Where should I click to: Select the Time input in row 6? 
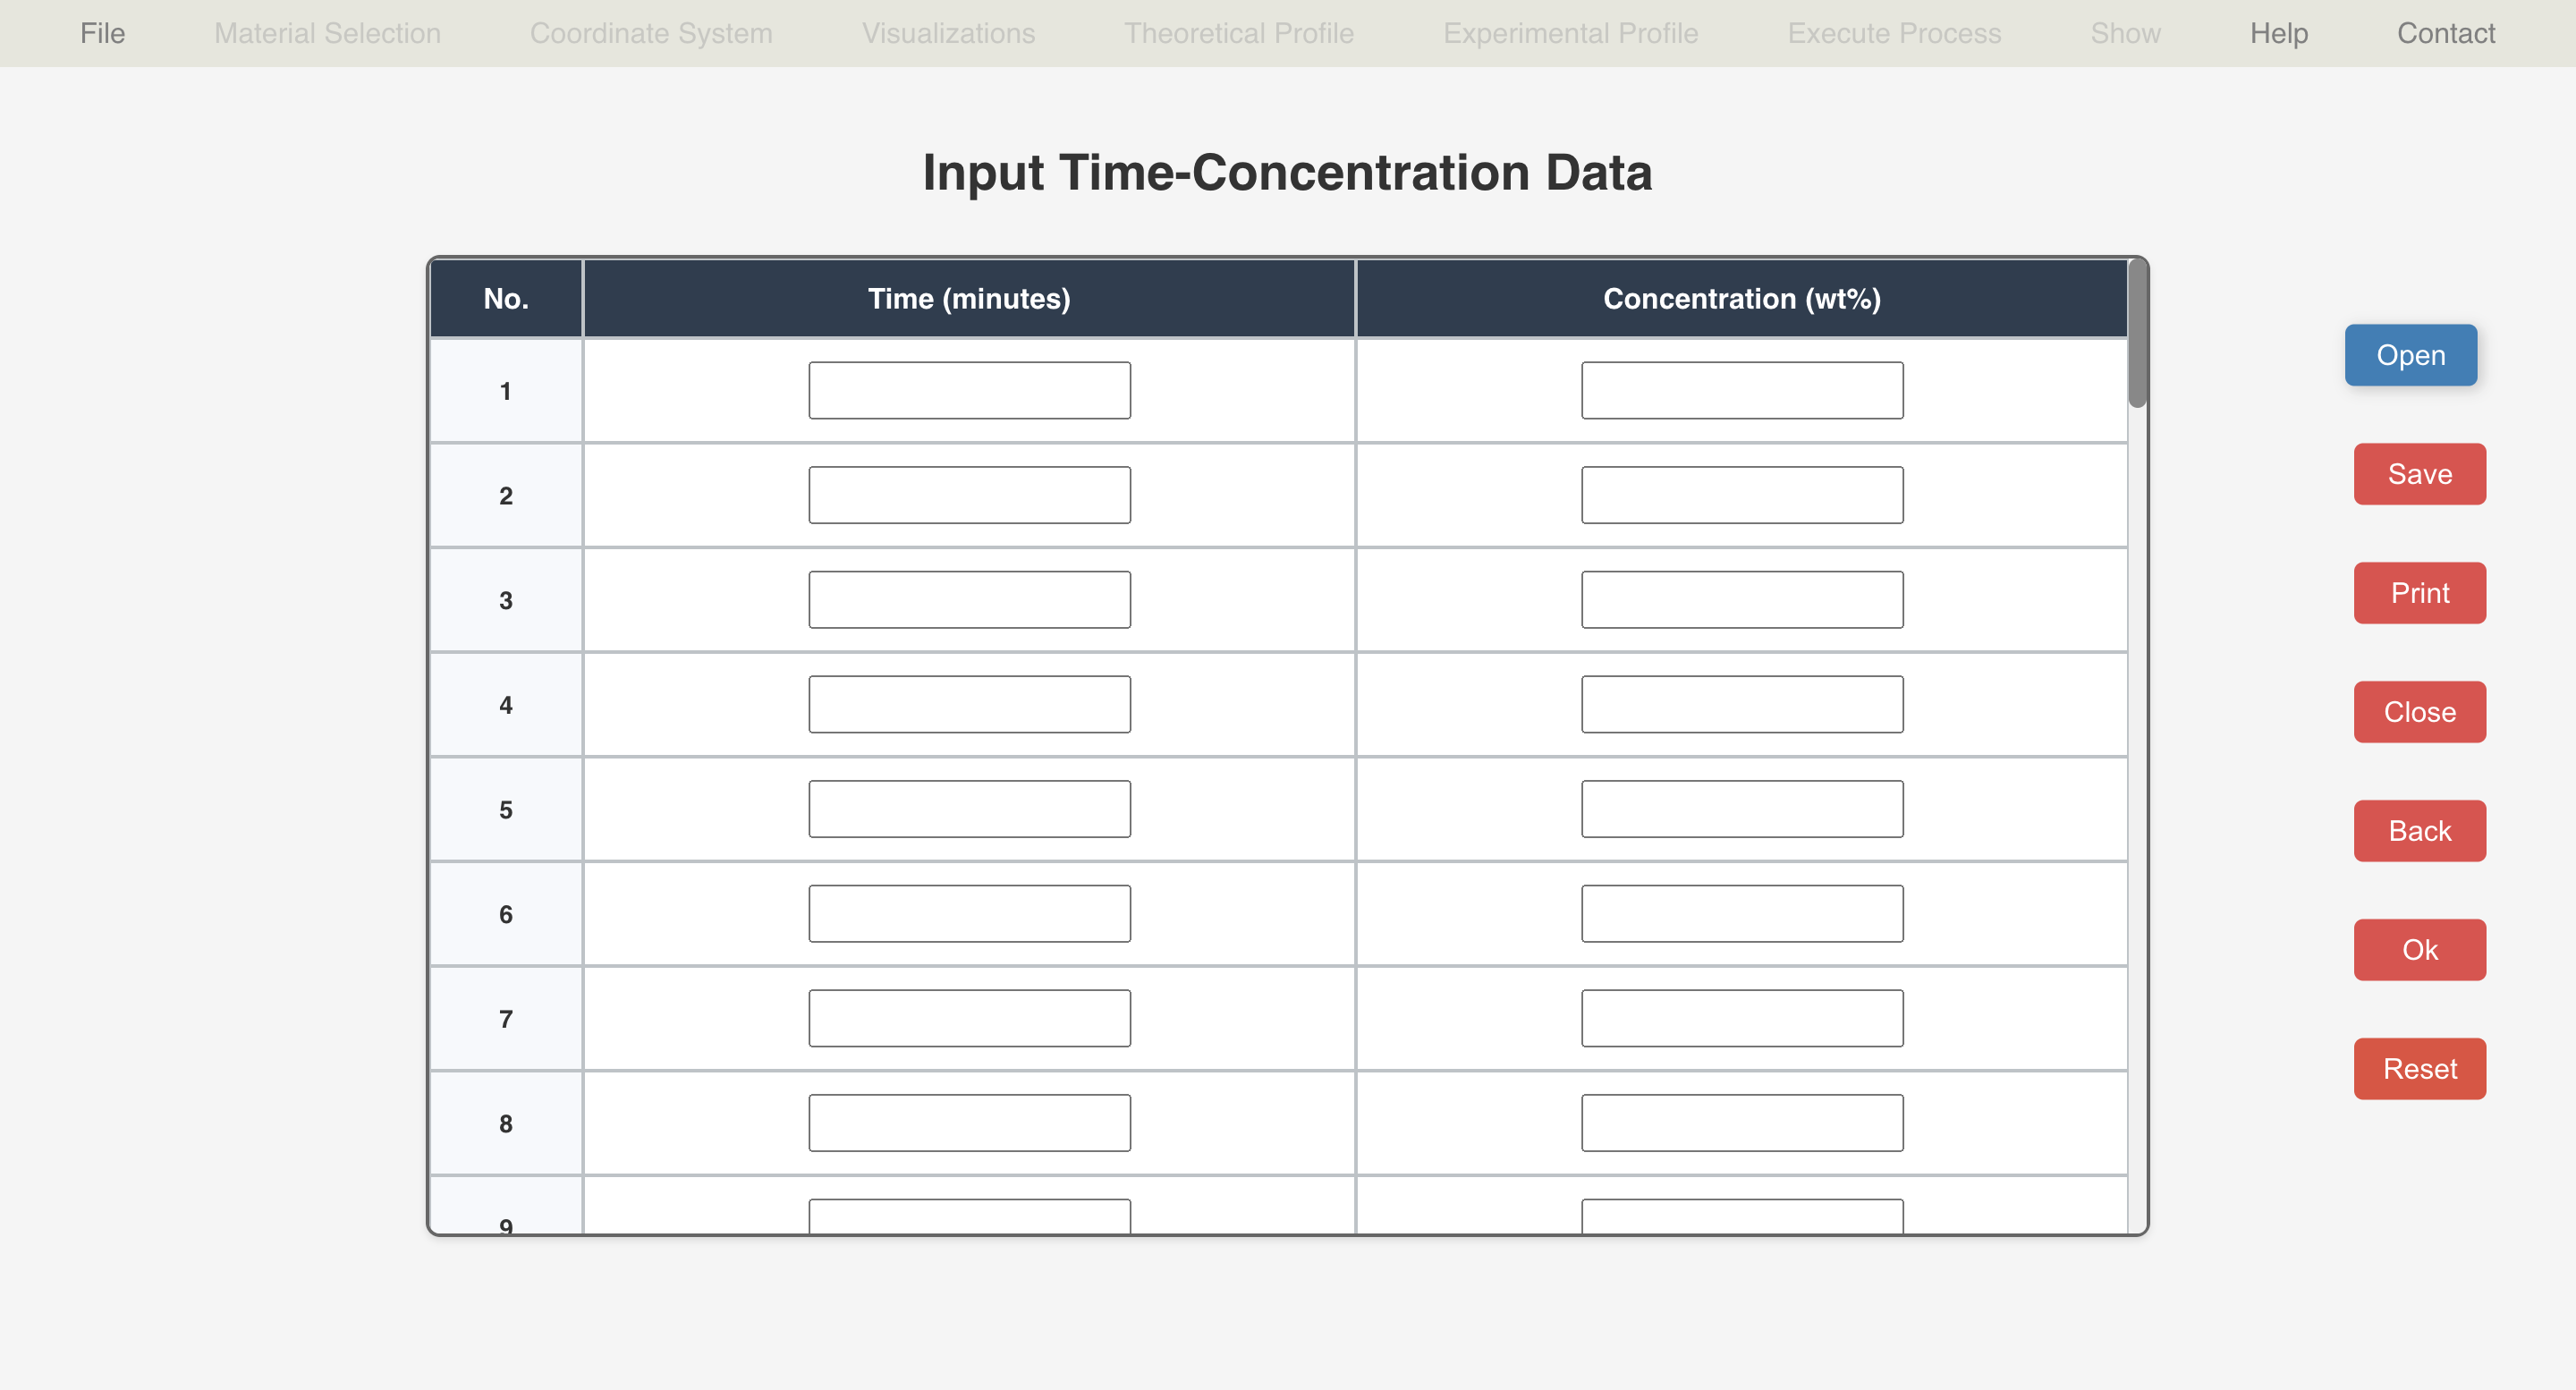click(x=969, y=914)
